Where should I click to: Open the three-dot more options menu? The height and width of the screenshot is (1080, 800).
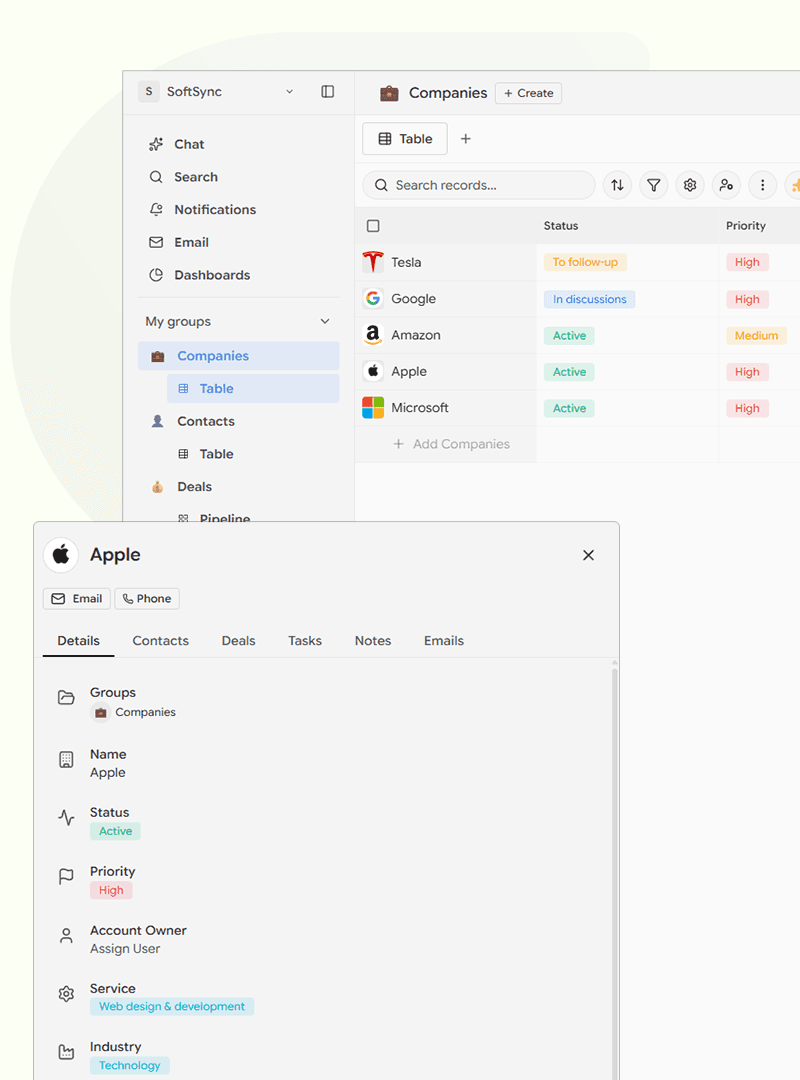click(x=762, y=185)
